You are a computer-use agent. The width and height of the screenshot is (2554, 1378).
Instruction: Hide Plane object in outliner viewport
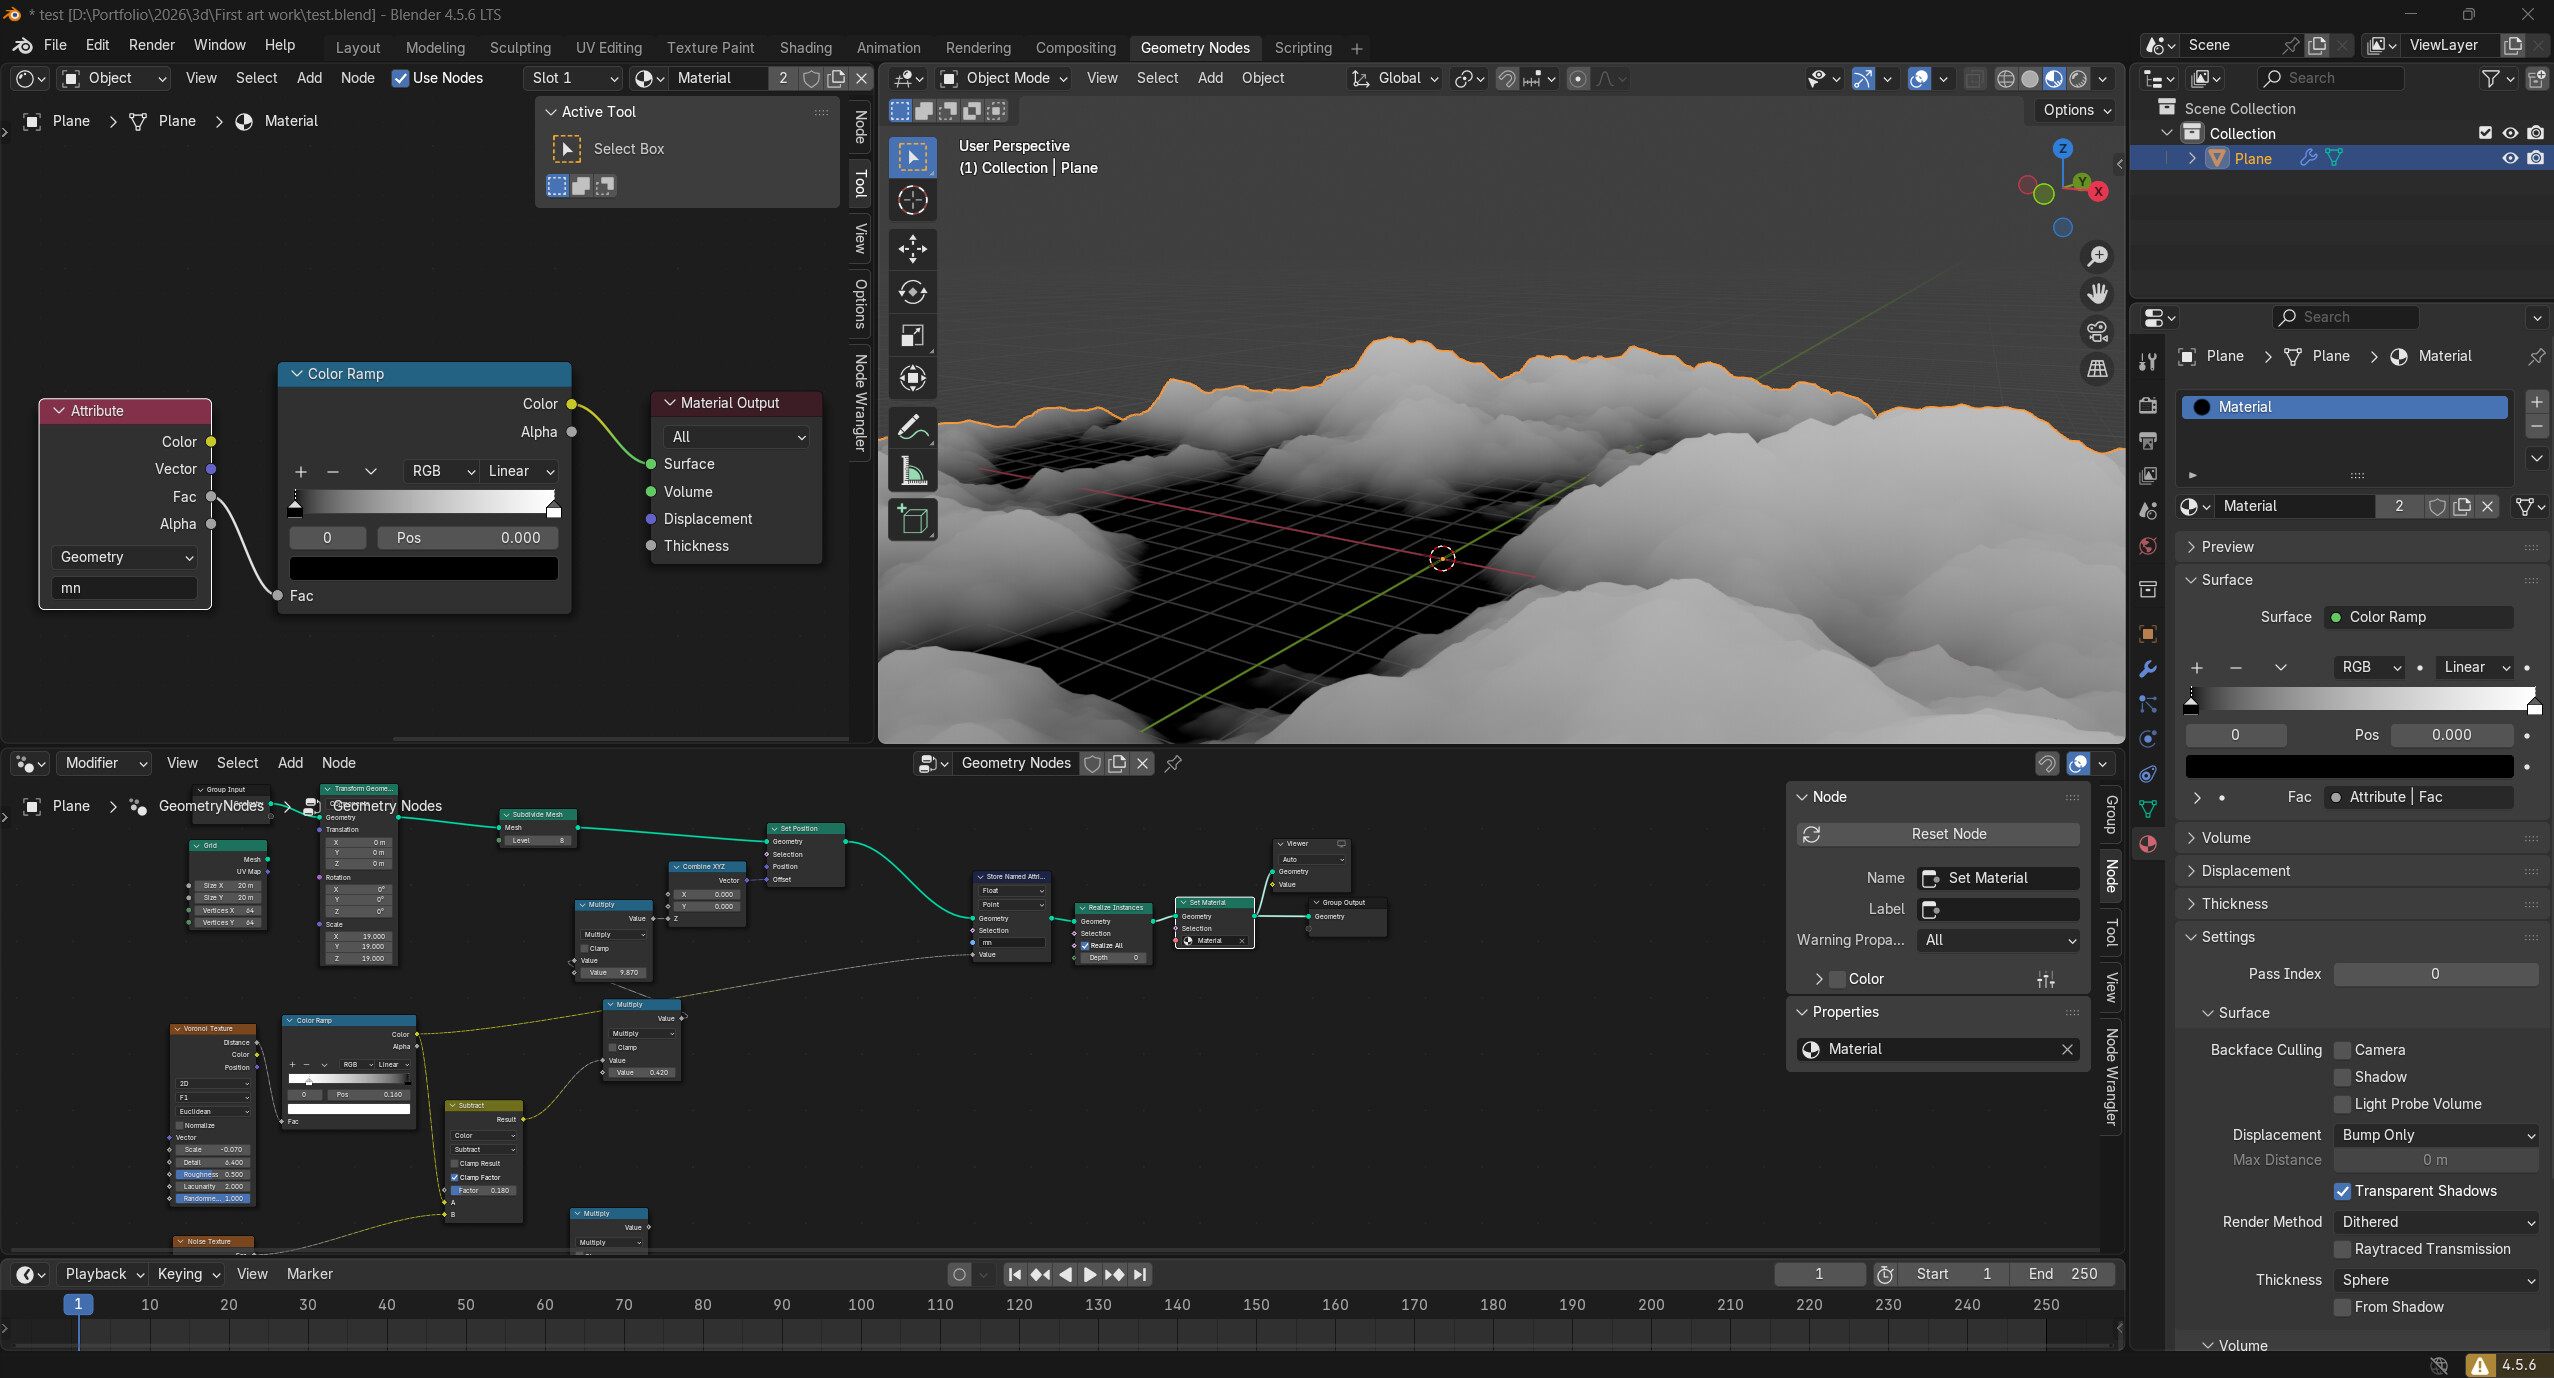(2509, 158)
